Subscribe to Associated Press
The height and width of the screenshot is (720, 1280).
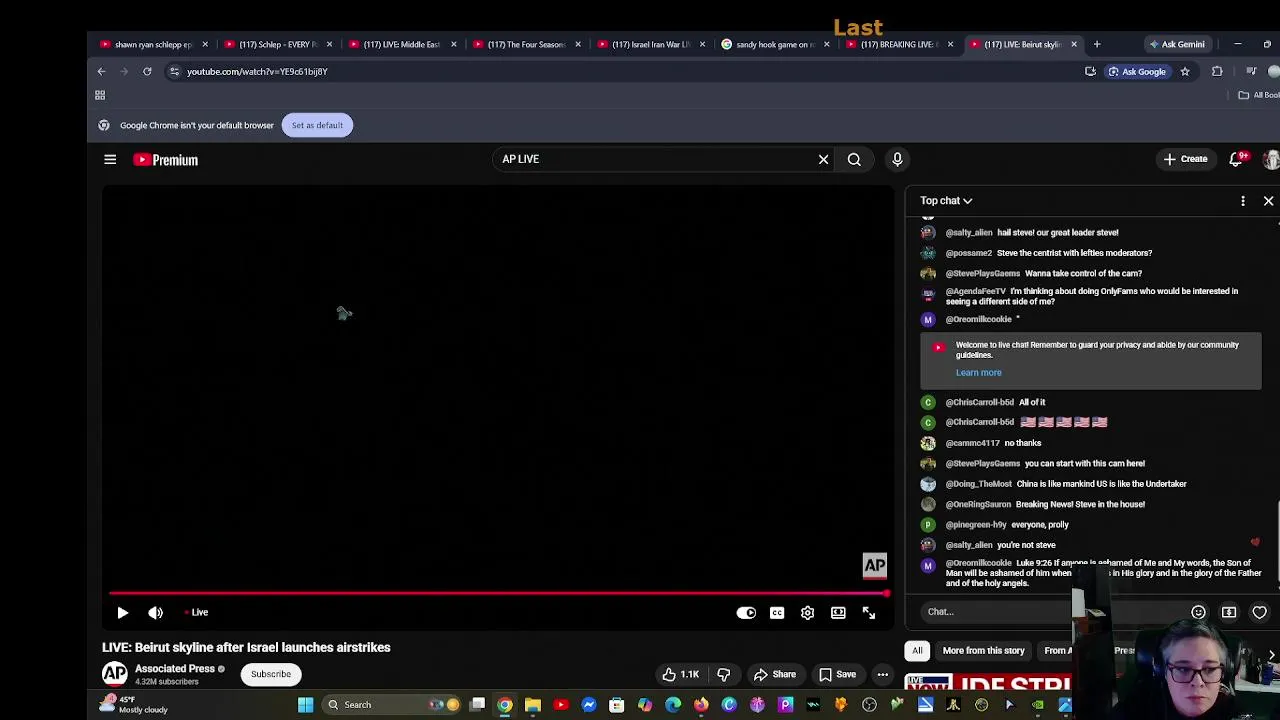click(x=271, y=674)
